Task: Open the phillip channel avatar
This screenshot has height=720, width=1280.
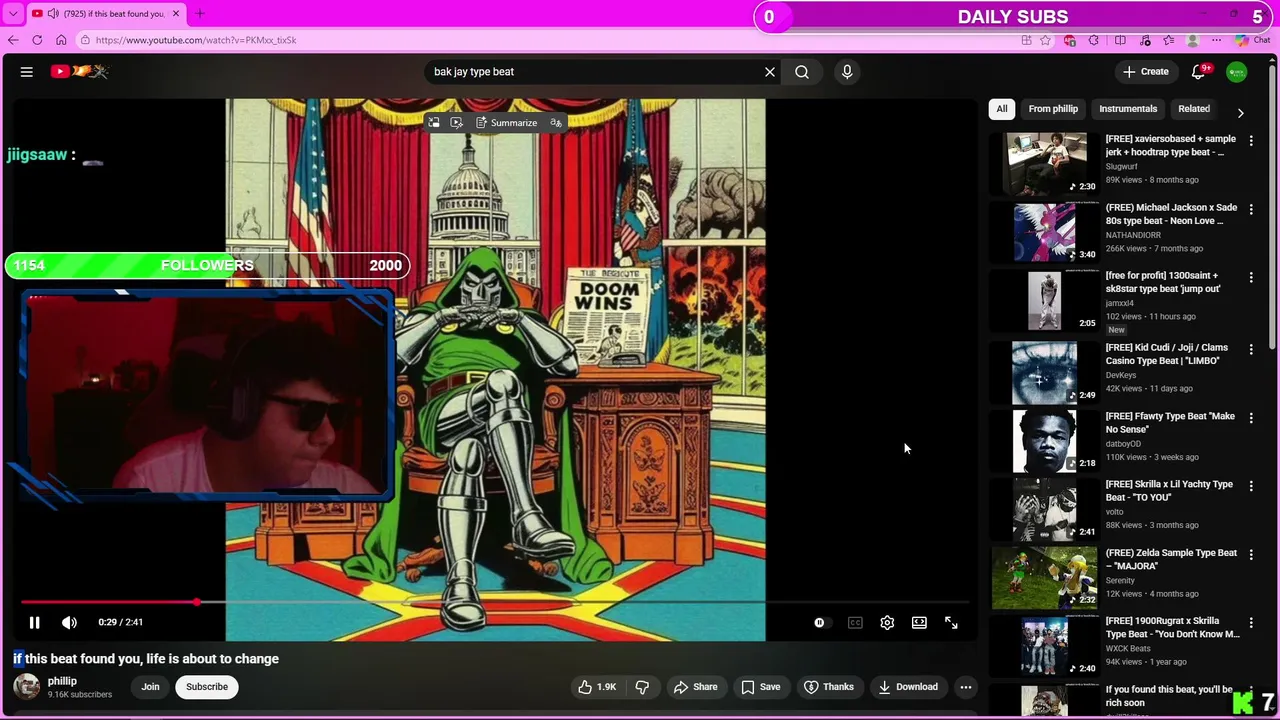Action: pyautogui.click(x=27, y=686)
